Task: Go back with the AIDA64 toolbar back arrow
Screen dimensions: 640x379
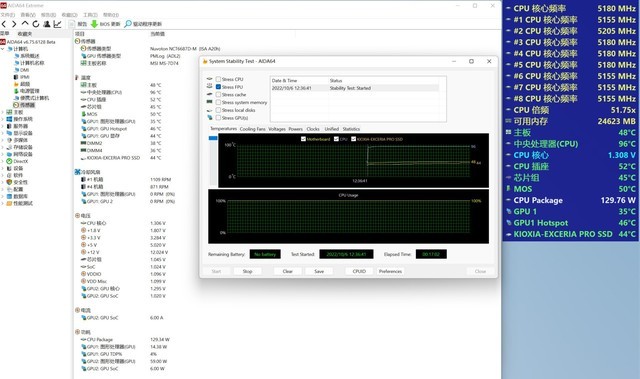Action: (x=4, y=24)
